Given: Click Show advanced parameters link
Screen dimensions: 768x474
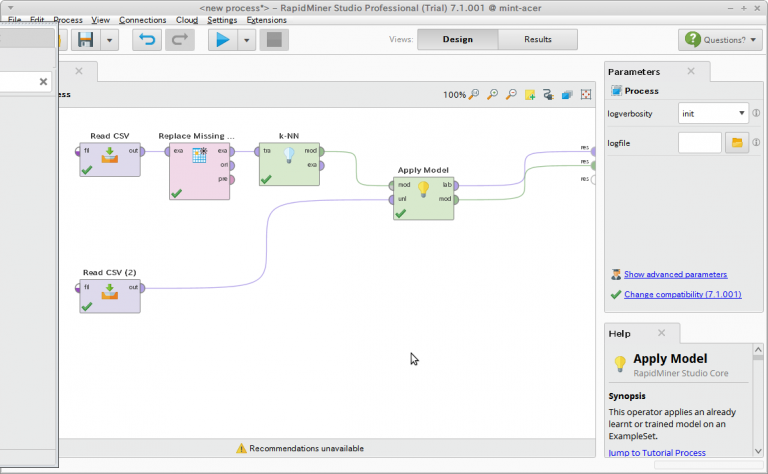Looking at the screenshot, I should [675, 275].
